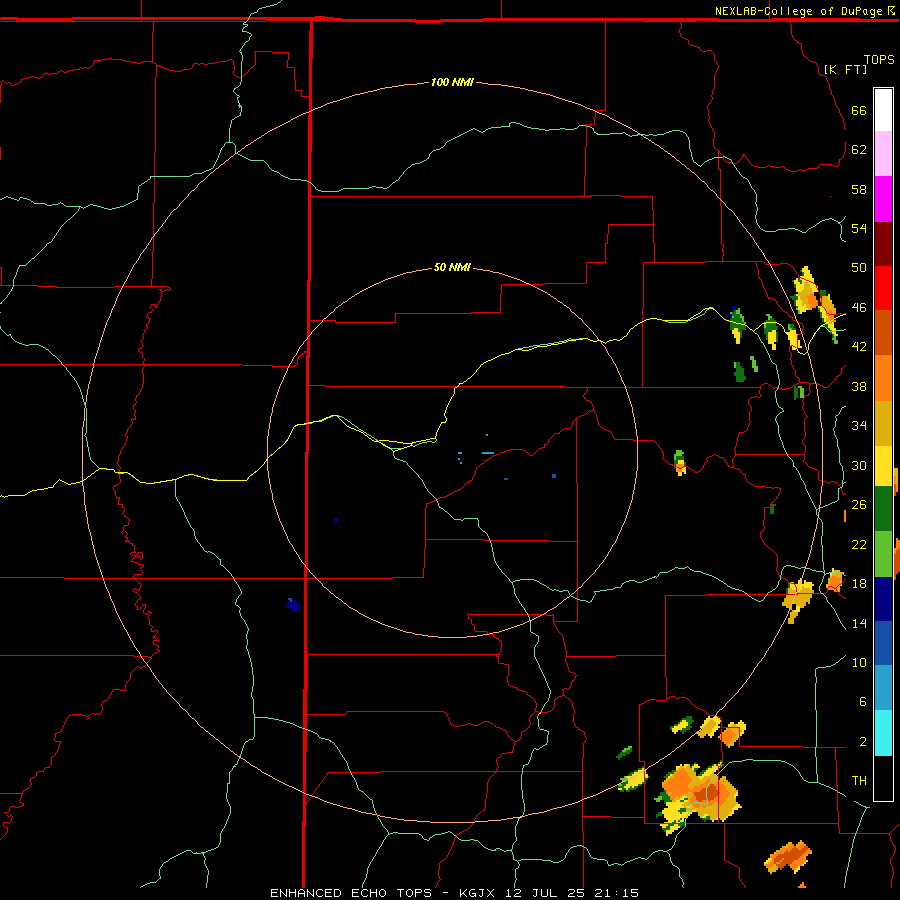Click the small navy echo southwest of center
Viewport: 900px width, 900px height.
pos(293,605)
